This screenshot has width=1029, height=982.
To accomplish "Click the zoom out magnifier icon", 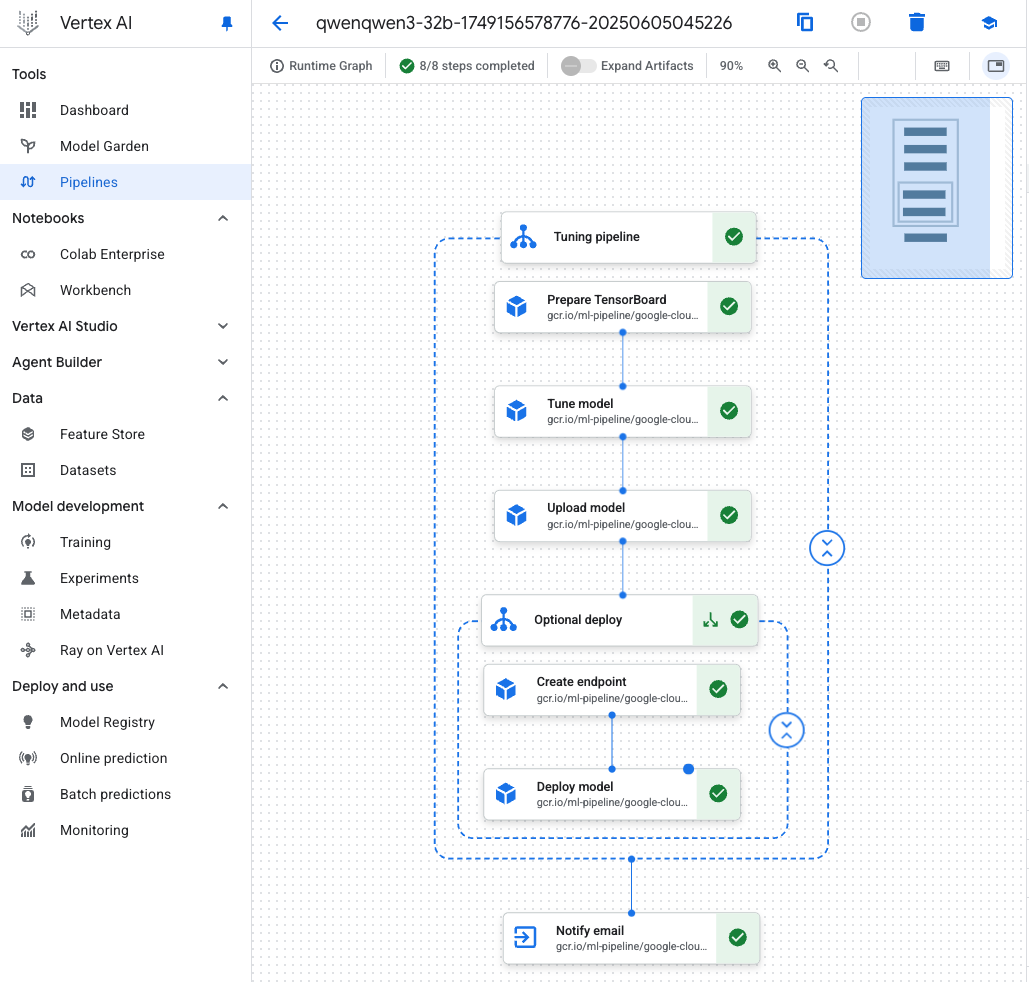I will click(802, 66).
